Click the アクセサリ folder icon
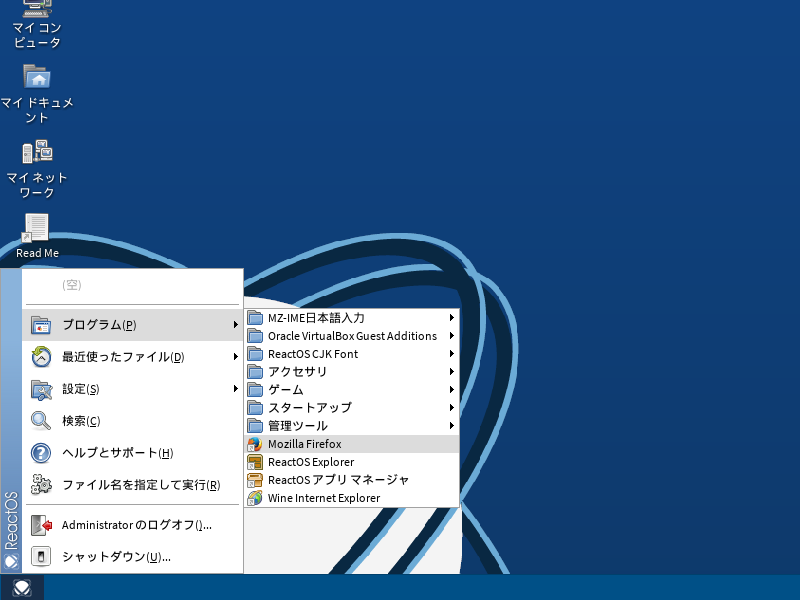 click(x=255, y=372)
